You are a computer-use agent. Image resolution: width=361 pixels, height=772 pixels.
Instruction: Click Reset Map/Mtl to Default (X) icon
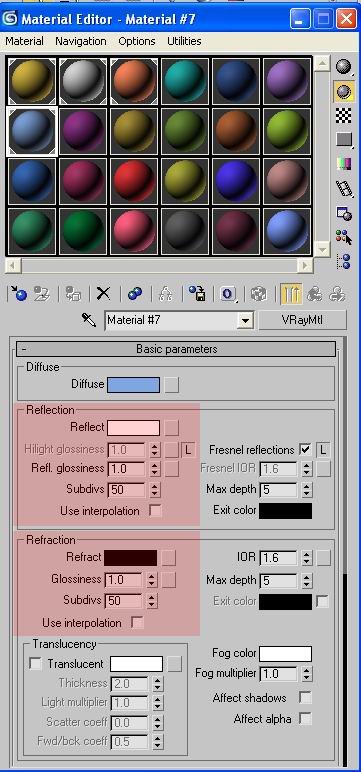[103, 294]
